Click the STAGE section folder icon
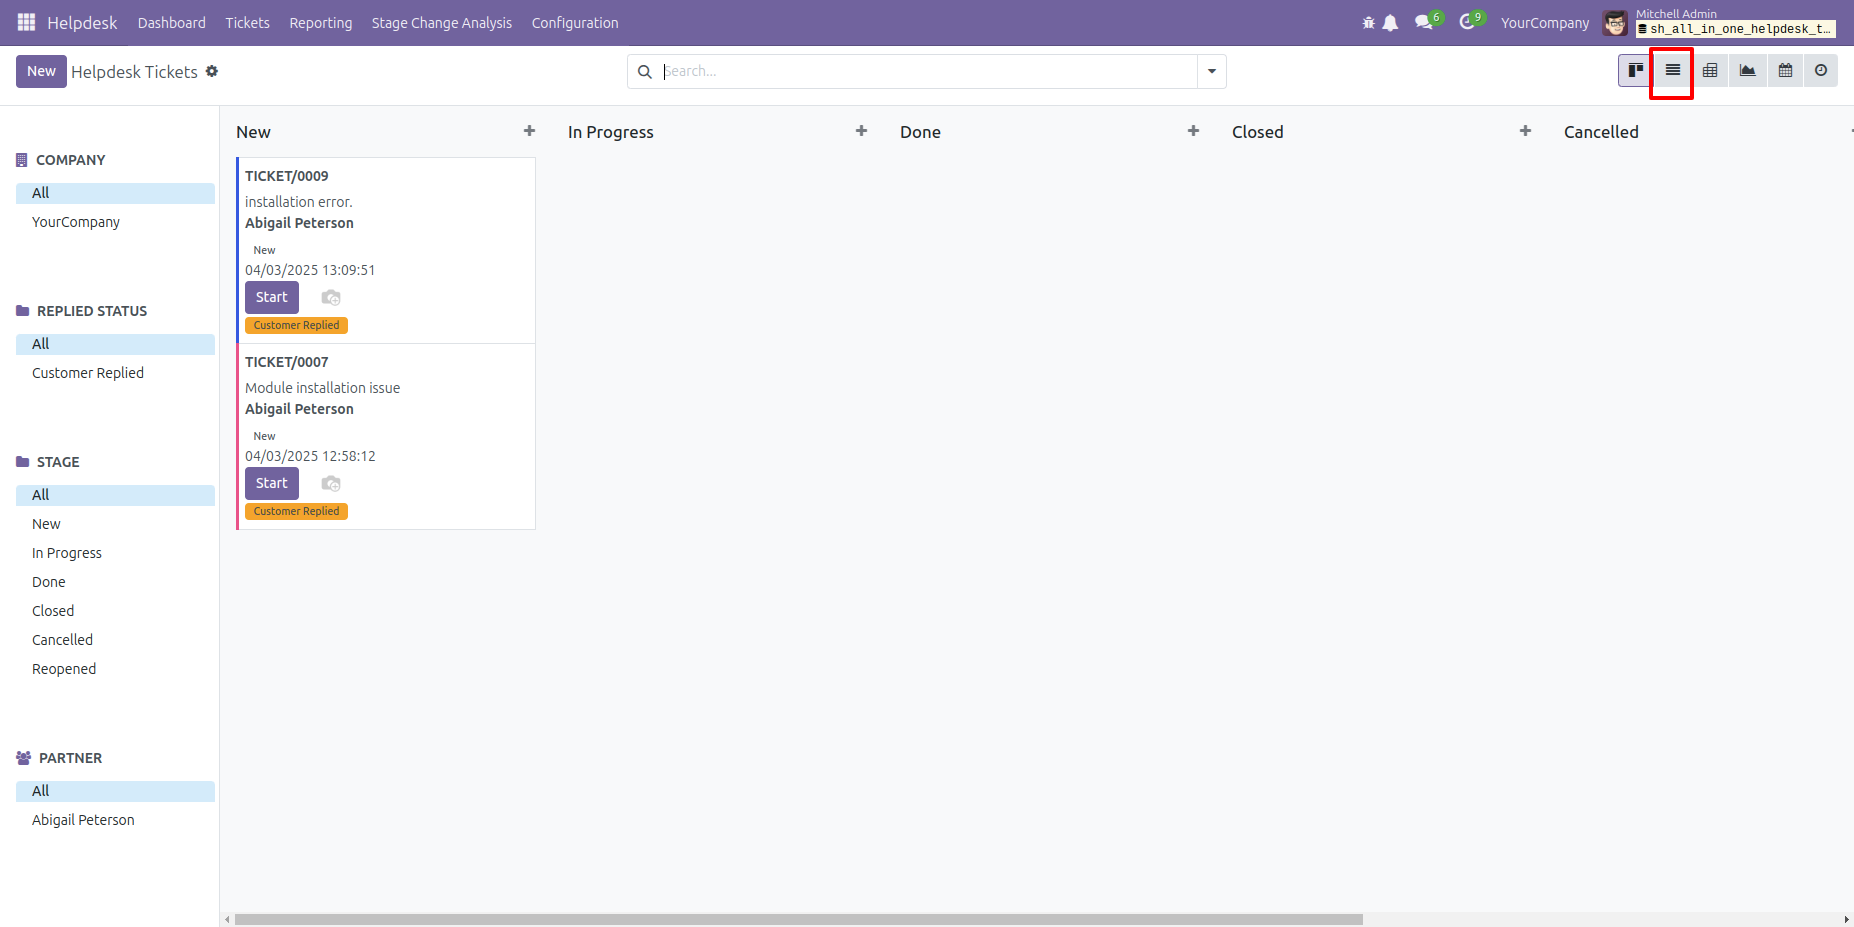The height and width of the screenshot is (927, 1854). pos(23,462)
